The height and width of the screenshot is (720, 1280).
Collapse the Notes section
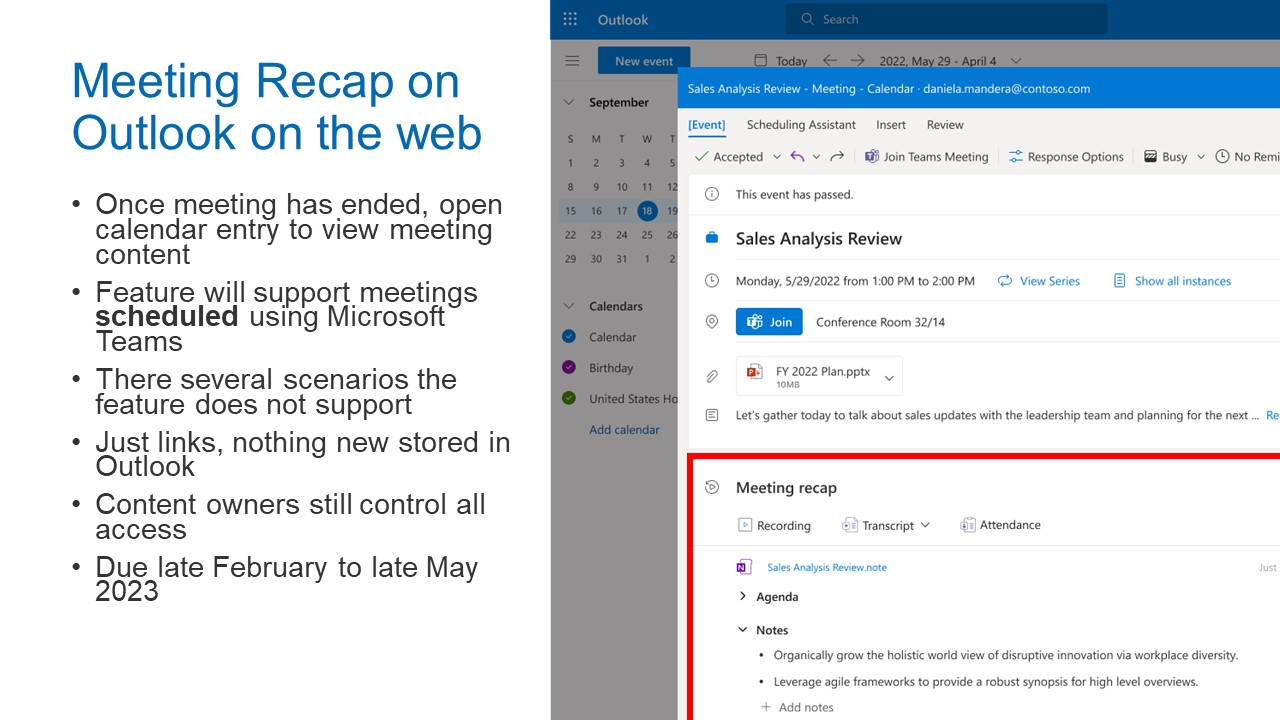[x=743, y=630]
